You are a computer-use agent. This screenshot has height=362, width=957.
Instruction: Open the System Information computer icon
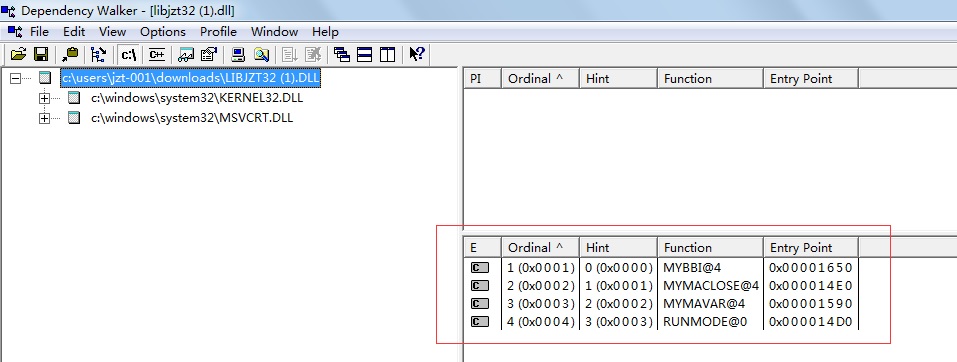coord(239,54)
